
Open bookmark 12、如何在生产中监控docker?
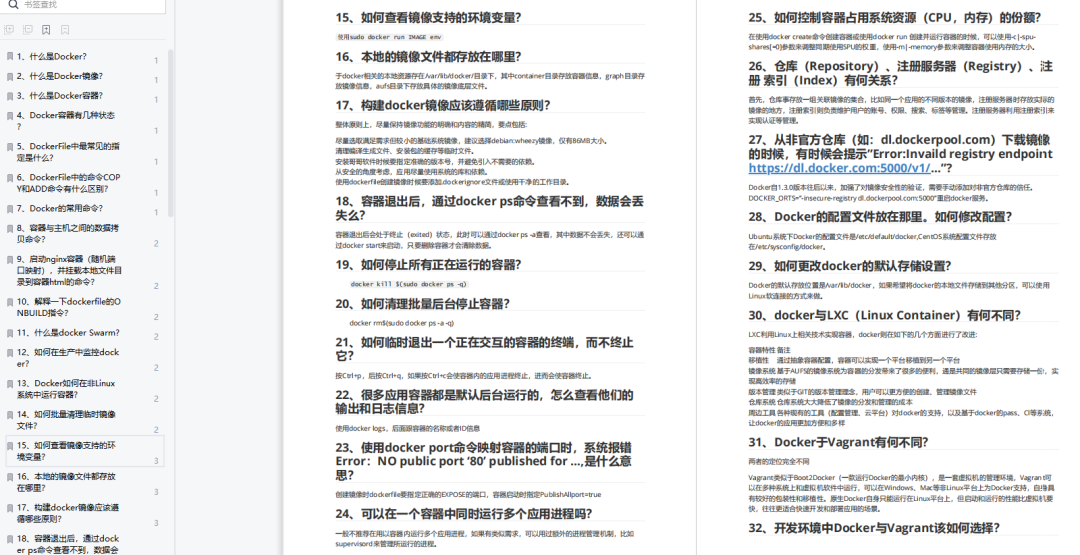coord(68,357)
